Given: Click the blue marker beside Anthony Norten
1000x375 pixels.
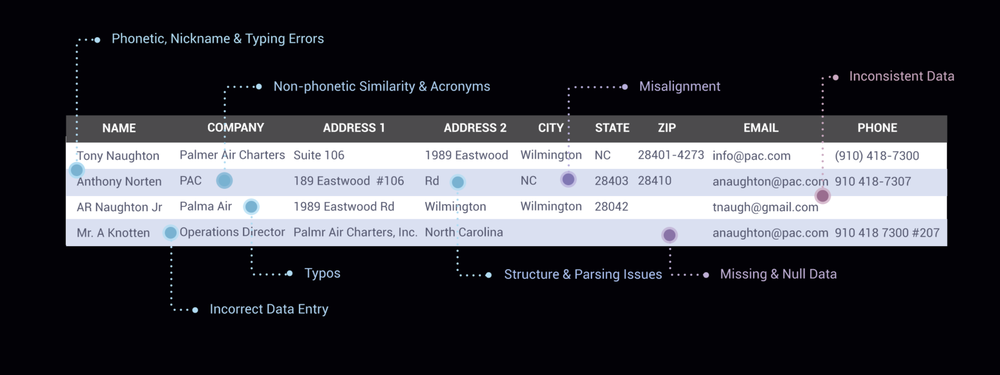Looking at the screenshot, I should pyautogui.click(x=77, y=170).
